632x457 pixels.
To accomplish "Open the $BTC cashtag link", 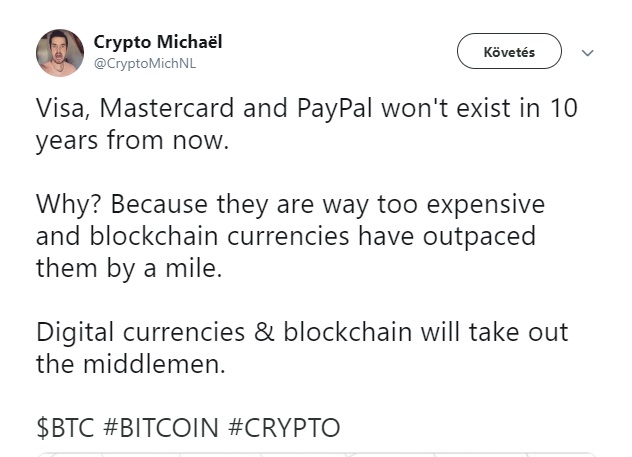I will coord(65,428).
